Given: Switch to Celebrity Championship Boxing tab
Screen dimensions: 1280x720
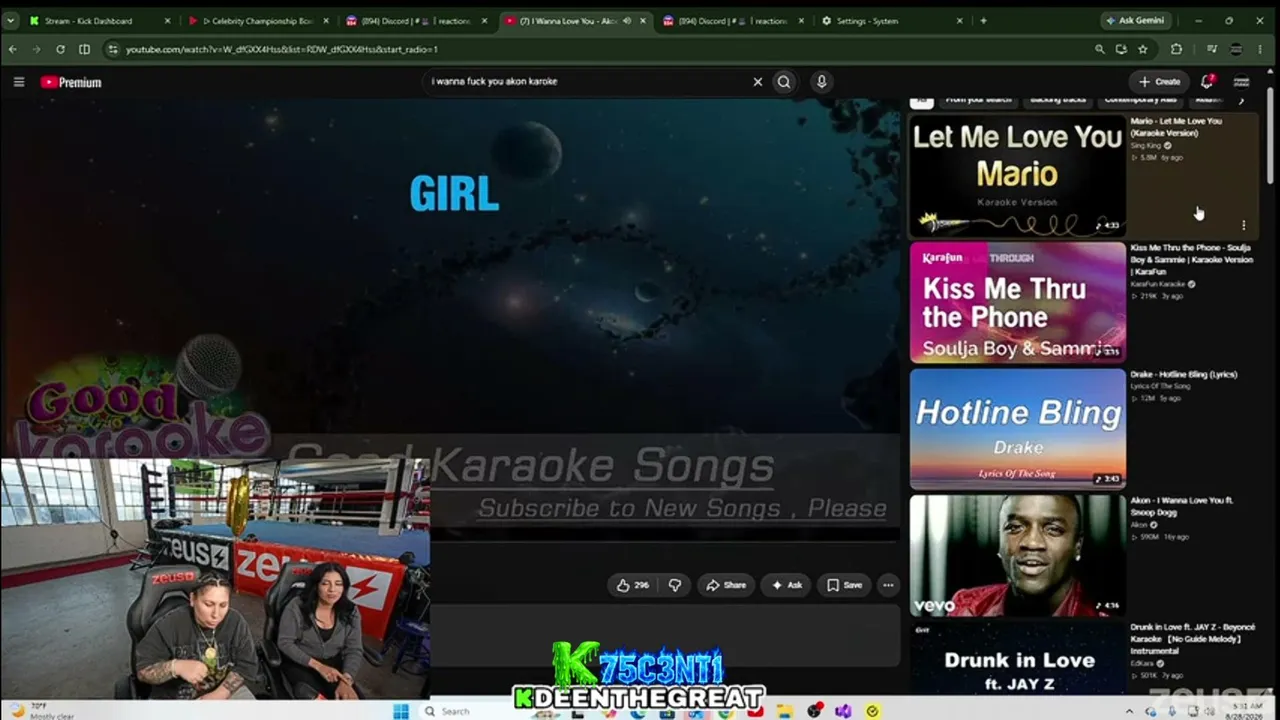Looking at the screenshot, I should [x=259, y=21].
